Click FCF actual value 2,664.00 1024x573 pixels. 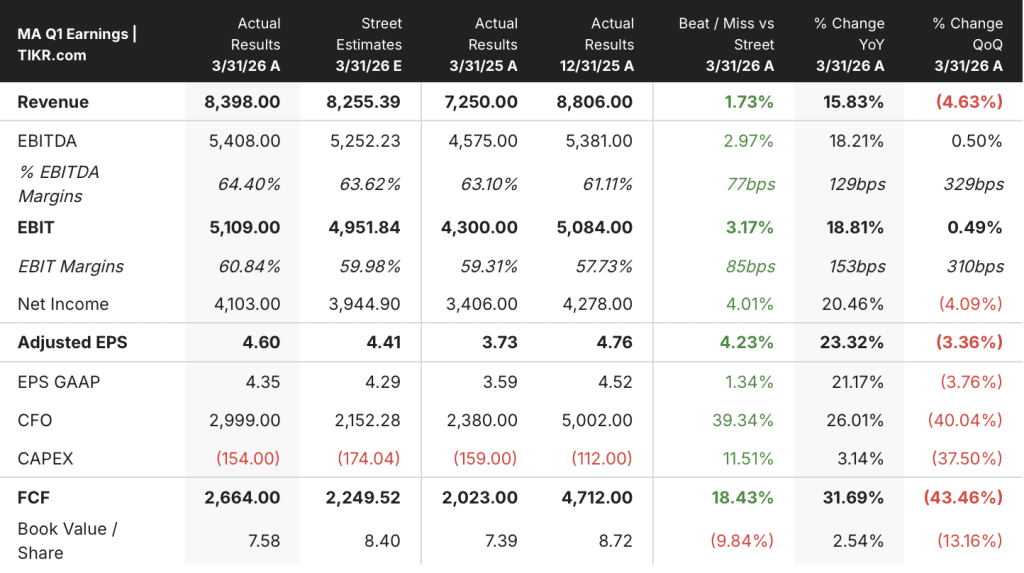pyautogui.click(x=242, y=498)
